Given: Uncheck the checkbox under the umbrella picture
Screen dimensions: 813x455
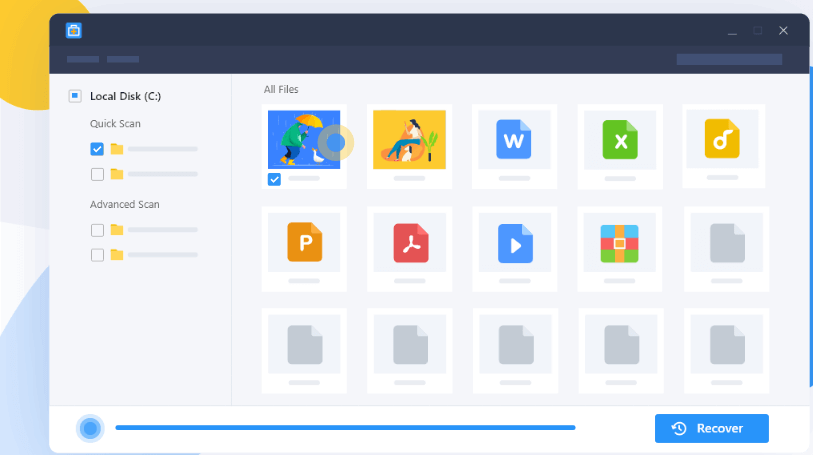Looking at the screenshot, I should [x=274, y=179].
